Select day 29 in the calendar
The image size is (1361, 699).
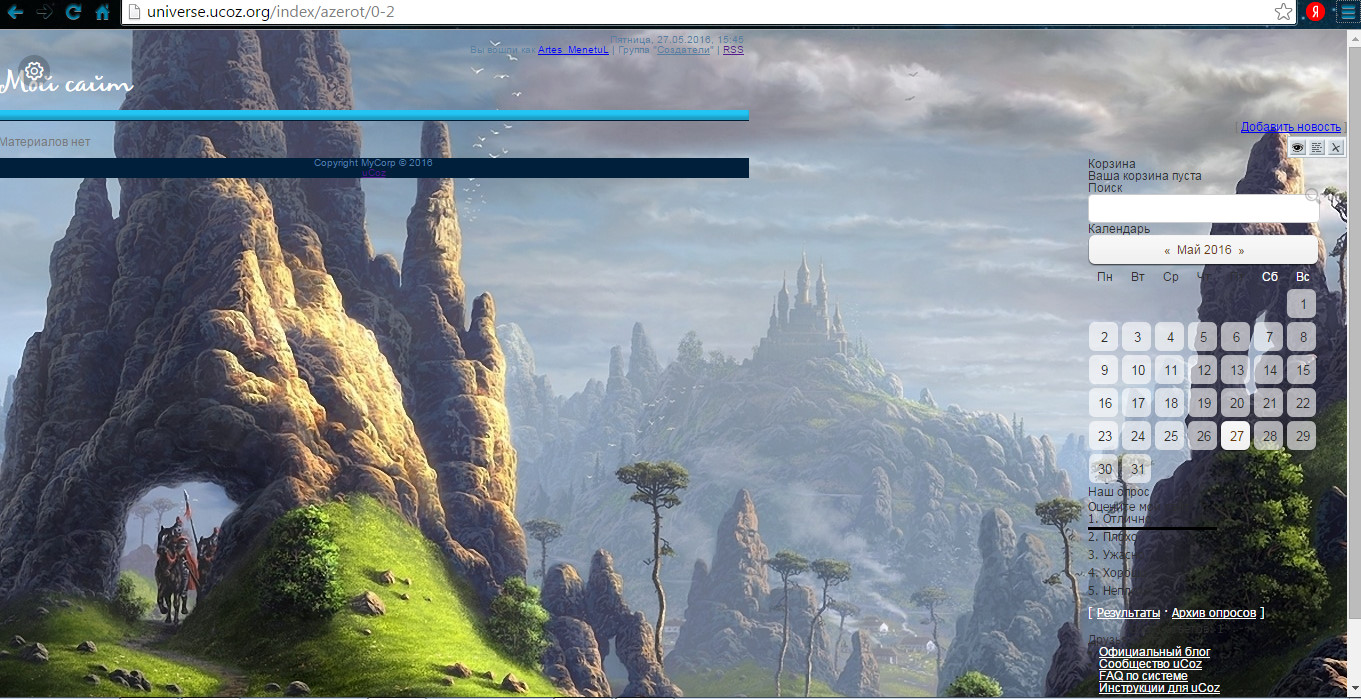coord(1302,436)
